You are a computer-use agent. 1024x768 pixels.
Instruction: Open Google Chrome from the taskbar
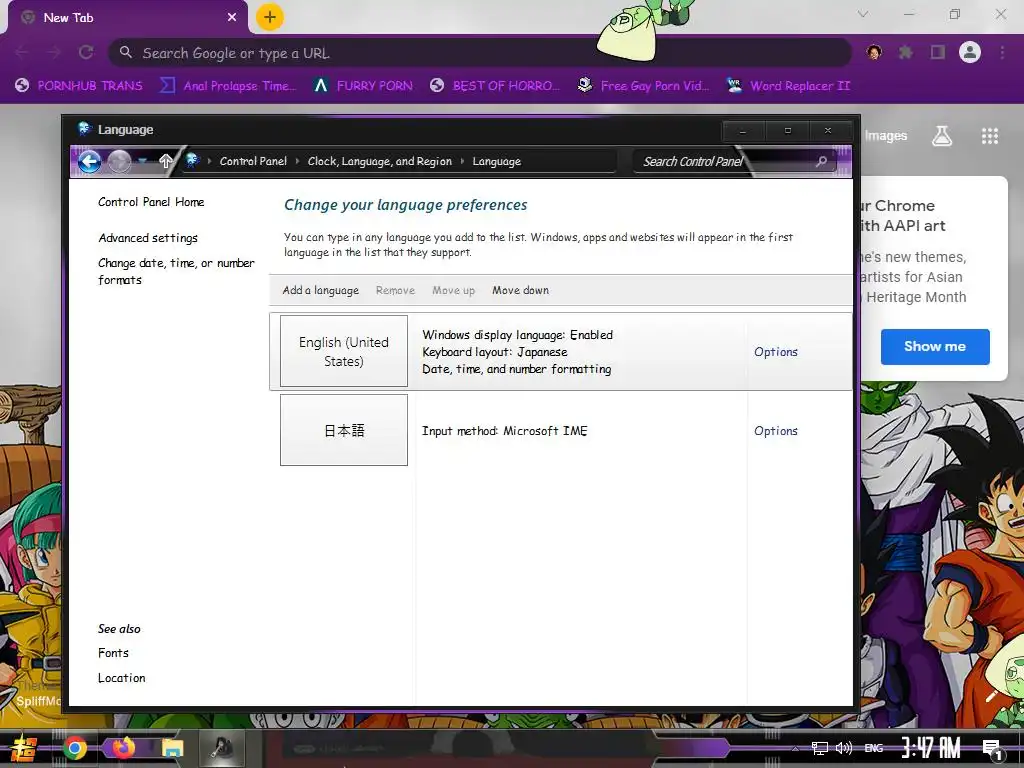[74, 748]
